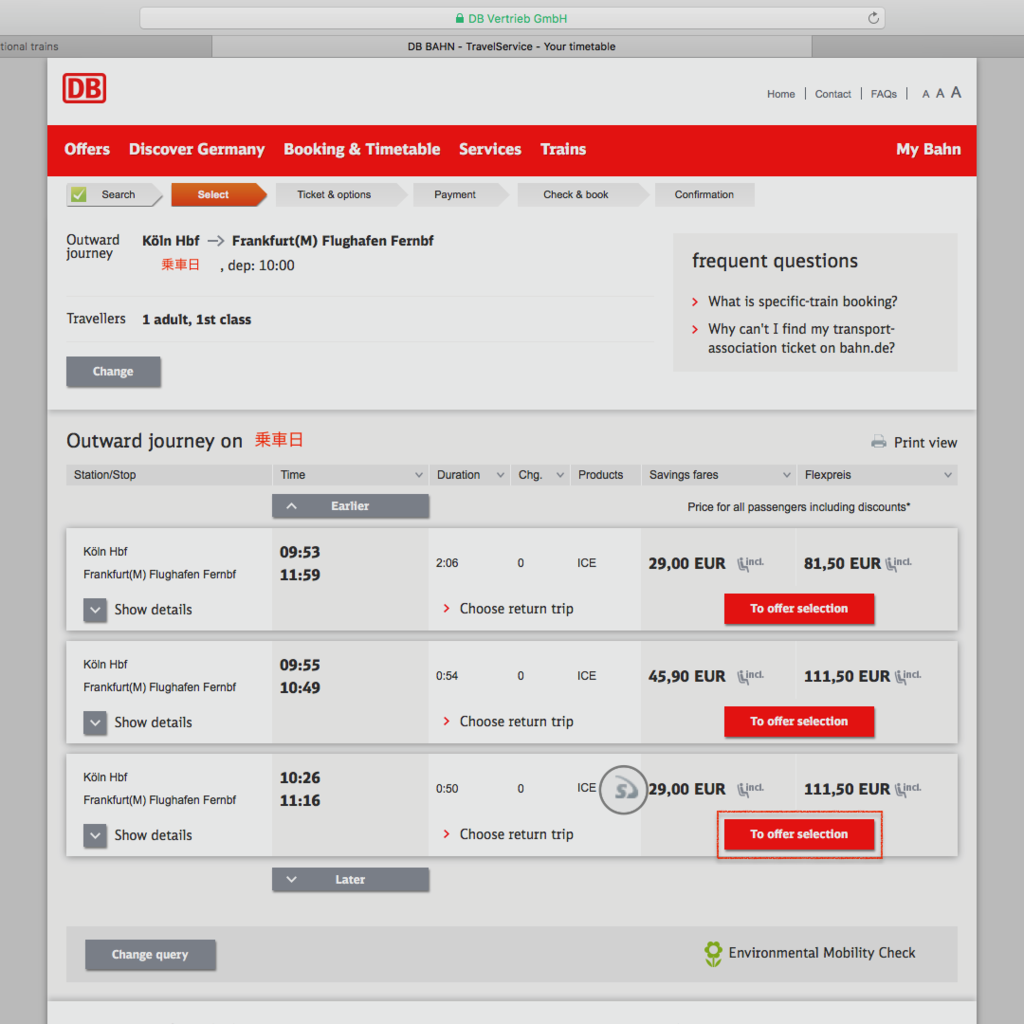Click seat icon beside 29,00 EUR for 10:26 train
The image size is (1024, 1024).
(750, 789)
